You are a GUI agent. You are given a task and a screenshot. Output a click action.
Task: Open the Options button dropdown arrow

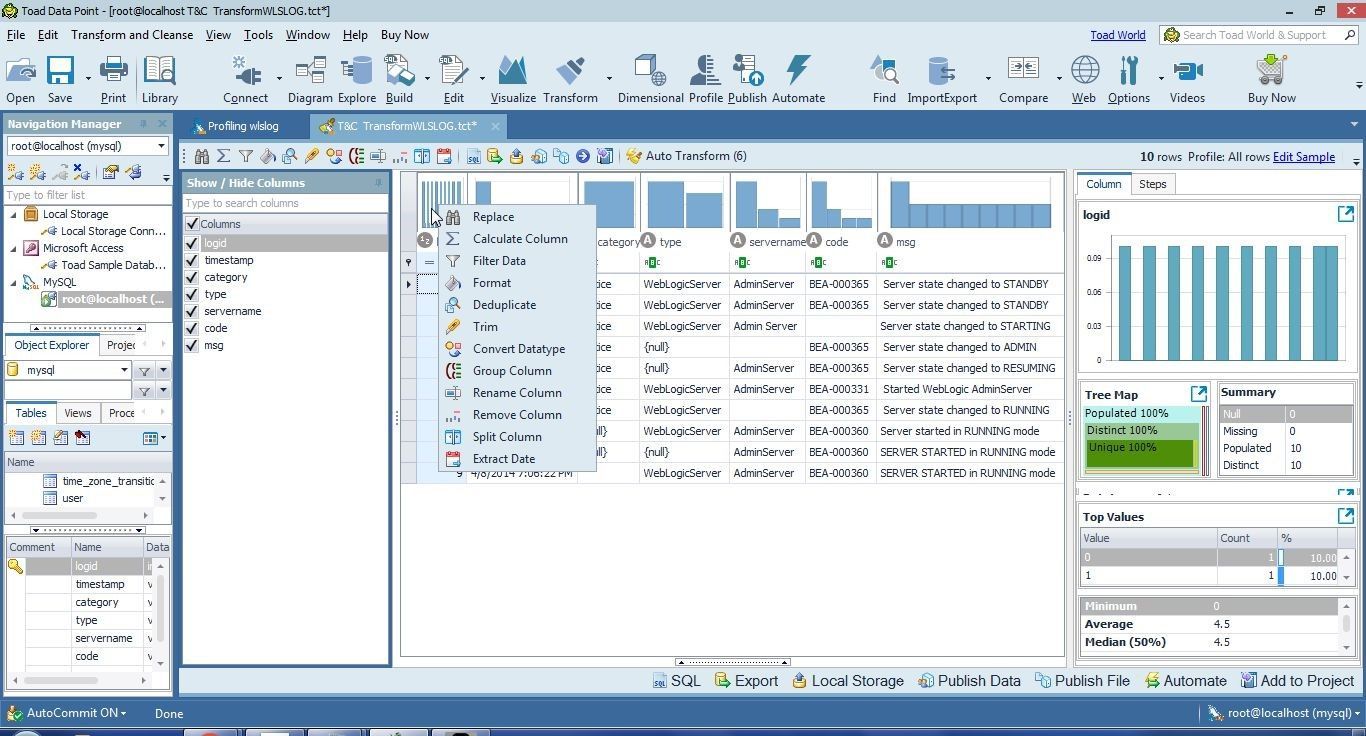click(x=1160, y=78)
